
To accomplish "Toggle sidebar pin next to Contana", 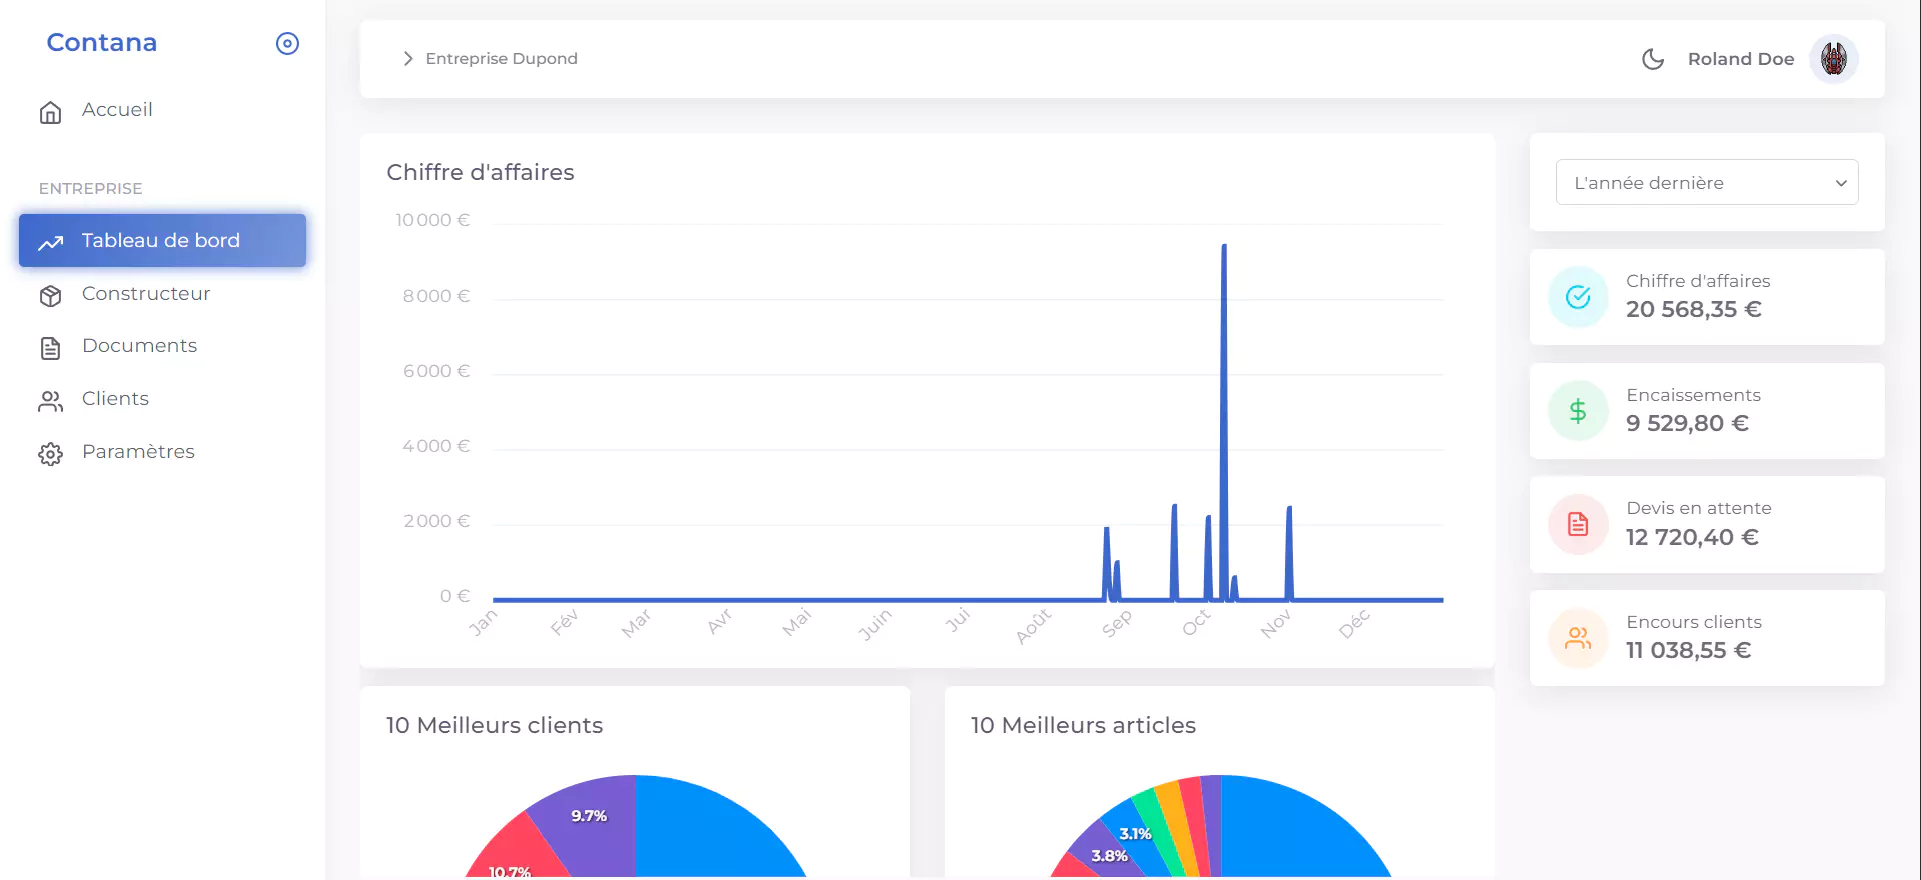I will (x=287, y=43).
